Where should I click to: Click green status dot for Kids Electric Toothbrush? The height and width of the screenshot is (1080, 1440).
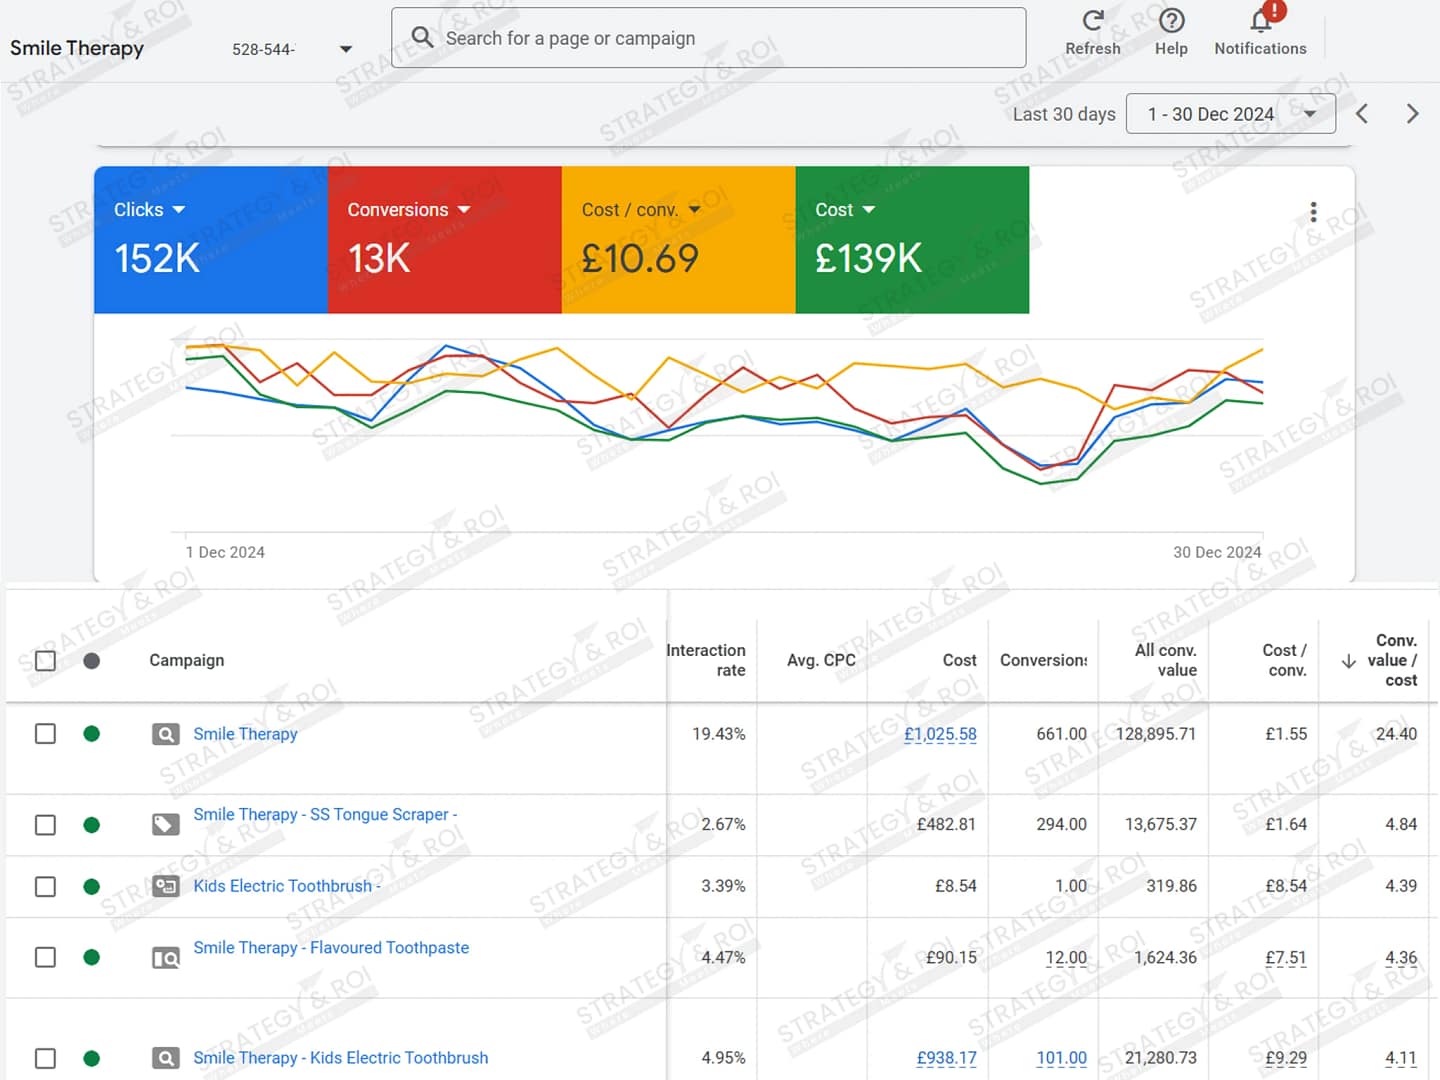92,886
